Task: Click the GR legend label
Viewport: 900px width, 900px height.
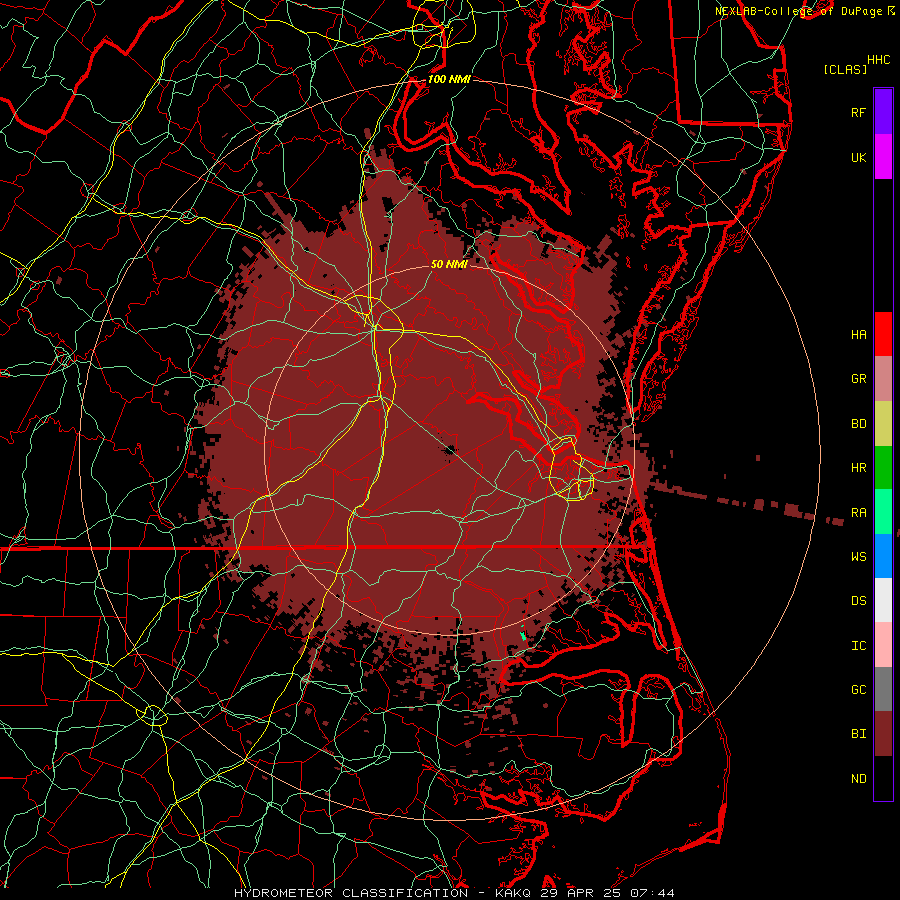Action: 858,379
